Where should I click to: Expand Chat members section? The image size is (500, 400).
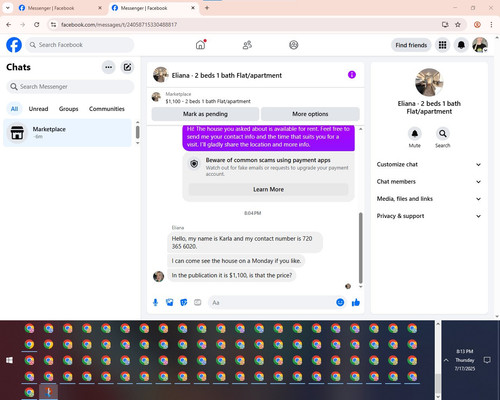[x=429, y=182]
